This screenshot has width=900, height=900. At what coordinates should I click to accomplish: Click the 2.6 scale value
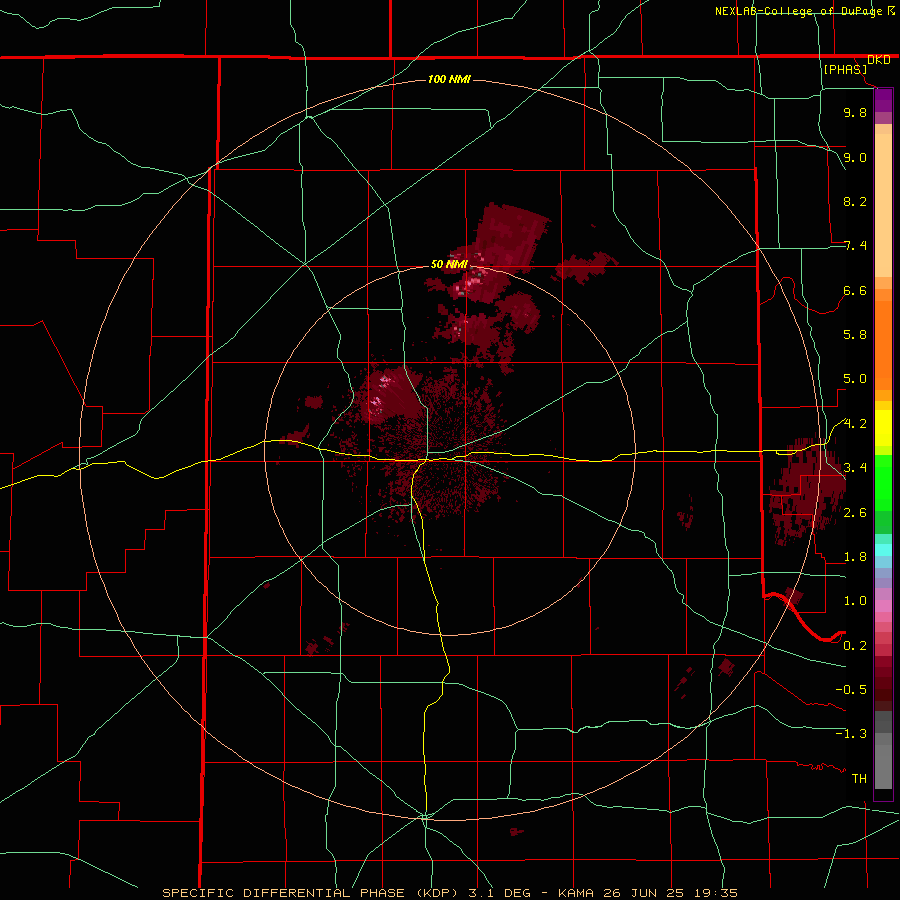click(x=855, y=513)
